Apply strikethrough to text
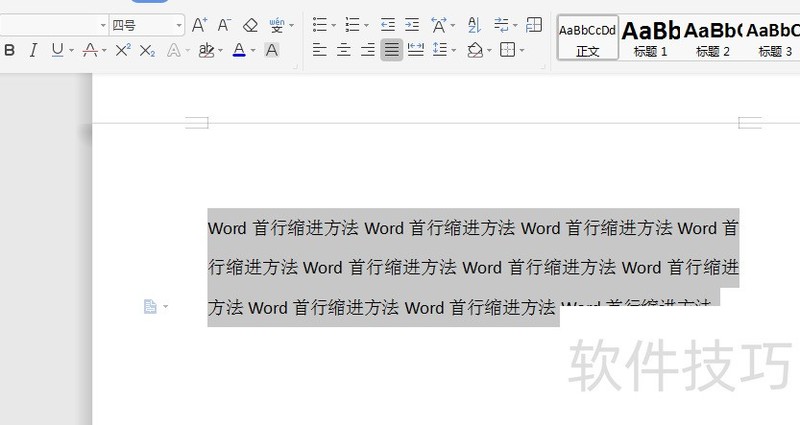The width and height of the screenshot is (800, 425). [x=90, y=50]
